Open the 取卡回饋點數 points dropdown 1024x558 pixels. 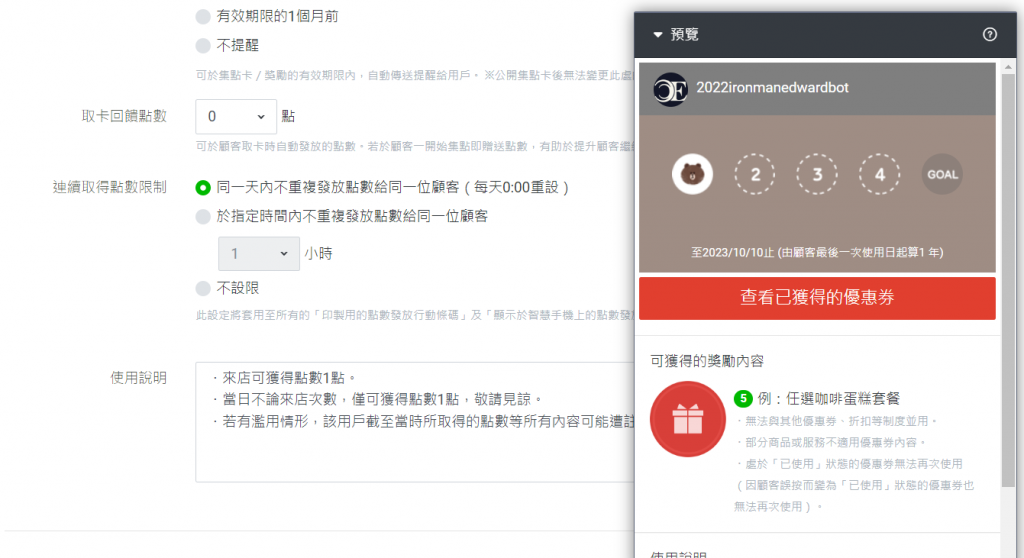[x=236, y=116]
